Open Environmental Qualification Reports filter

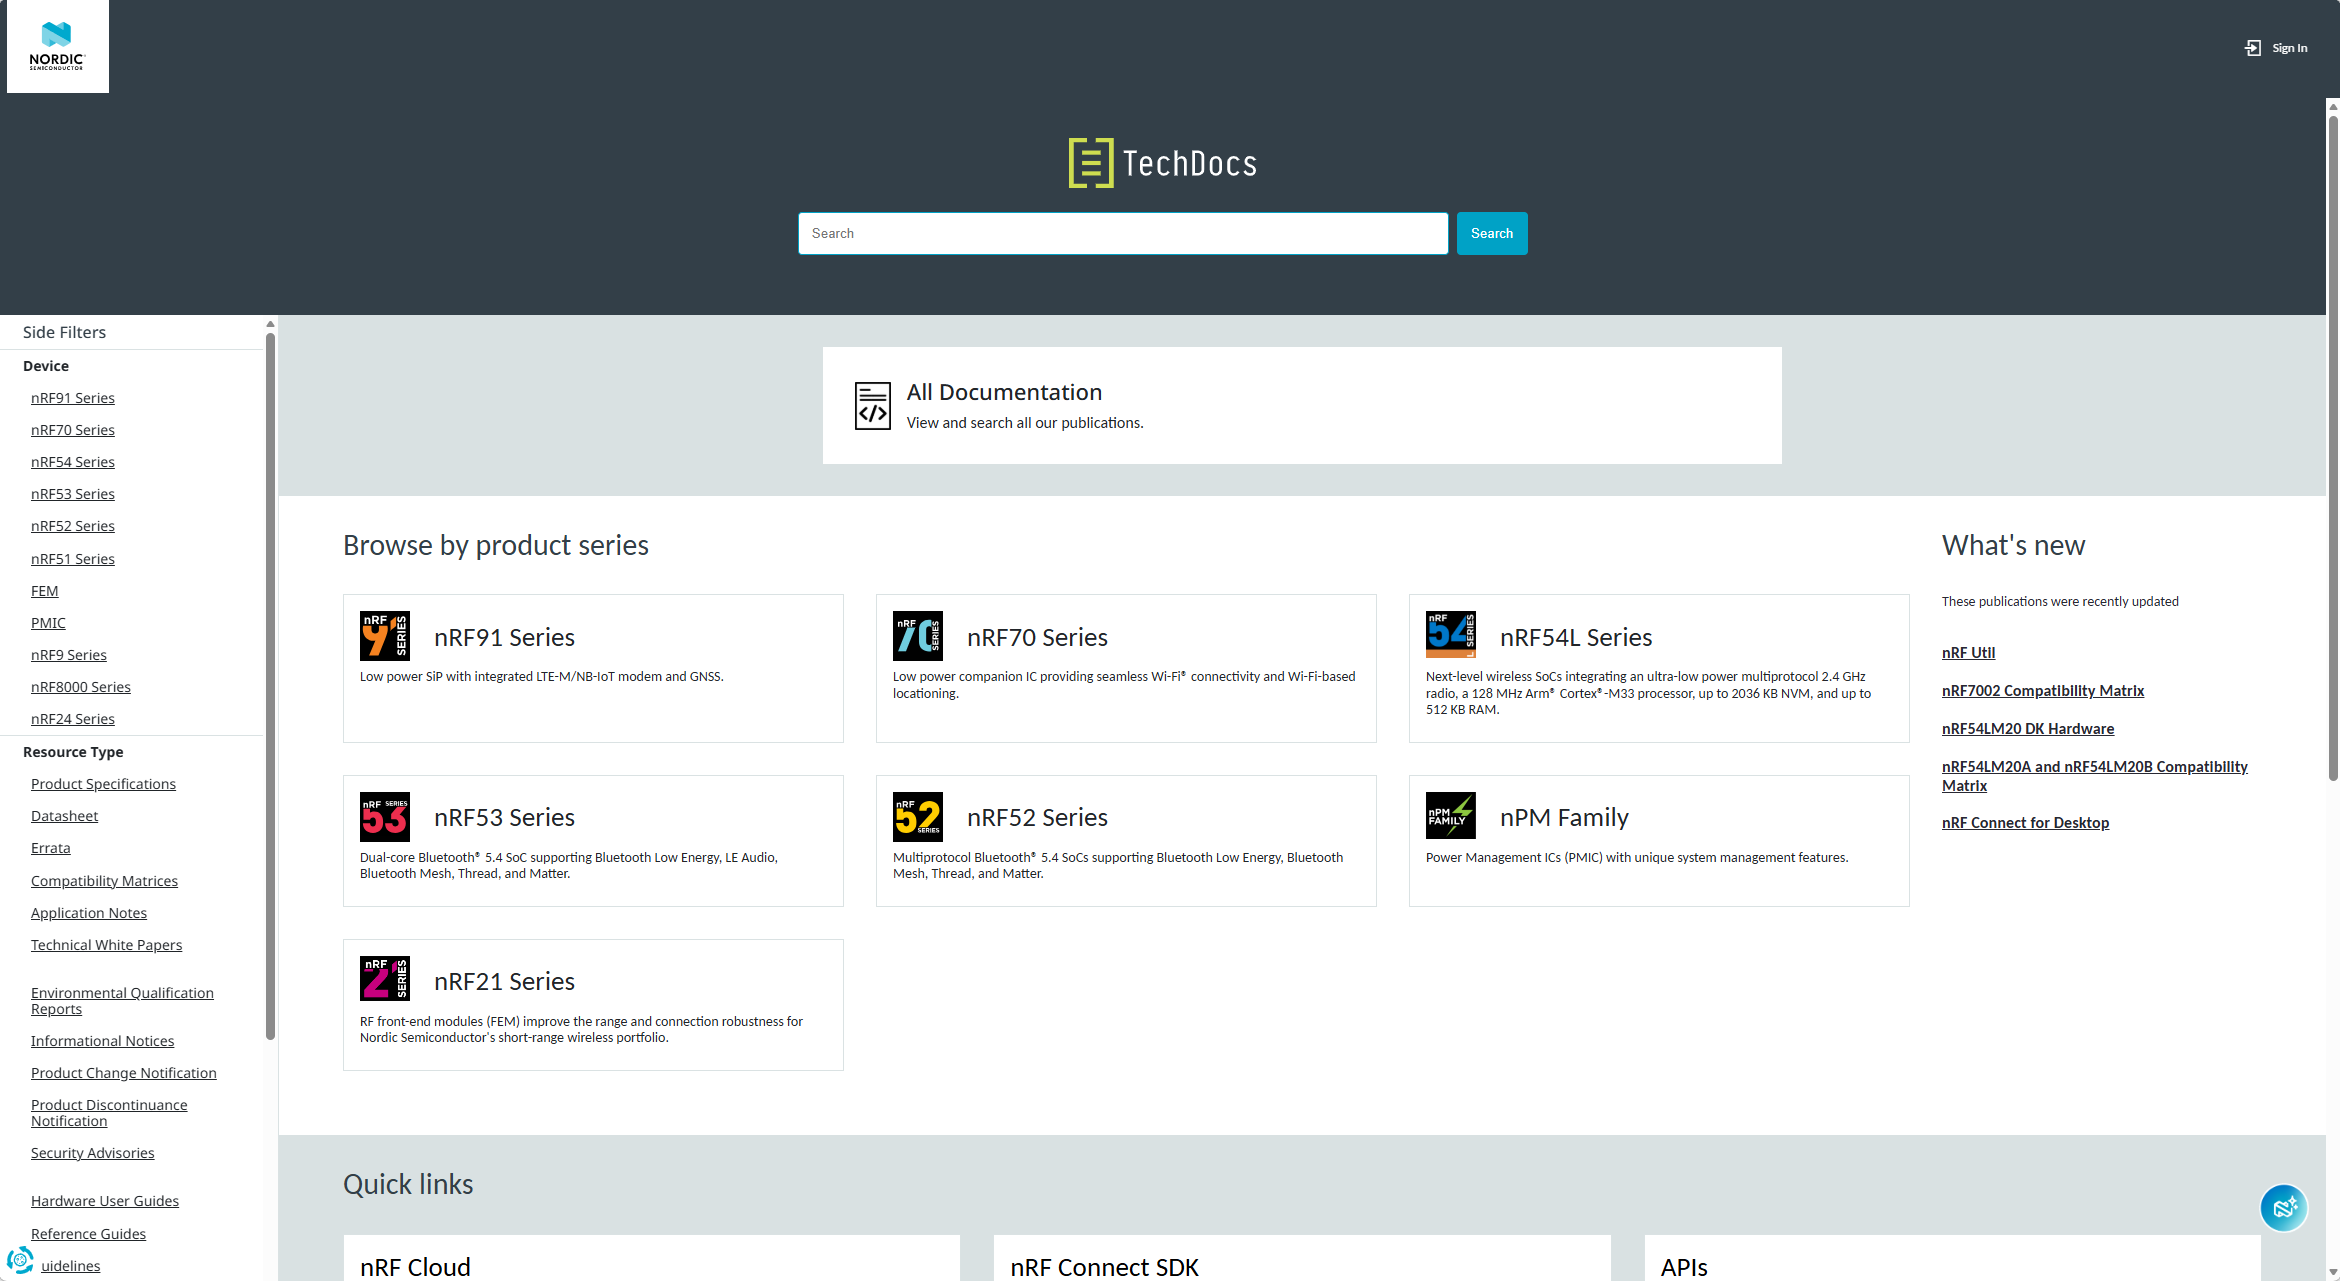pyautogui.click(x=122, y=1001)
